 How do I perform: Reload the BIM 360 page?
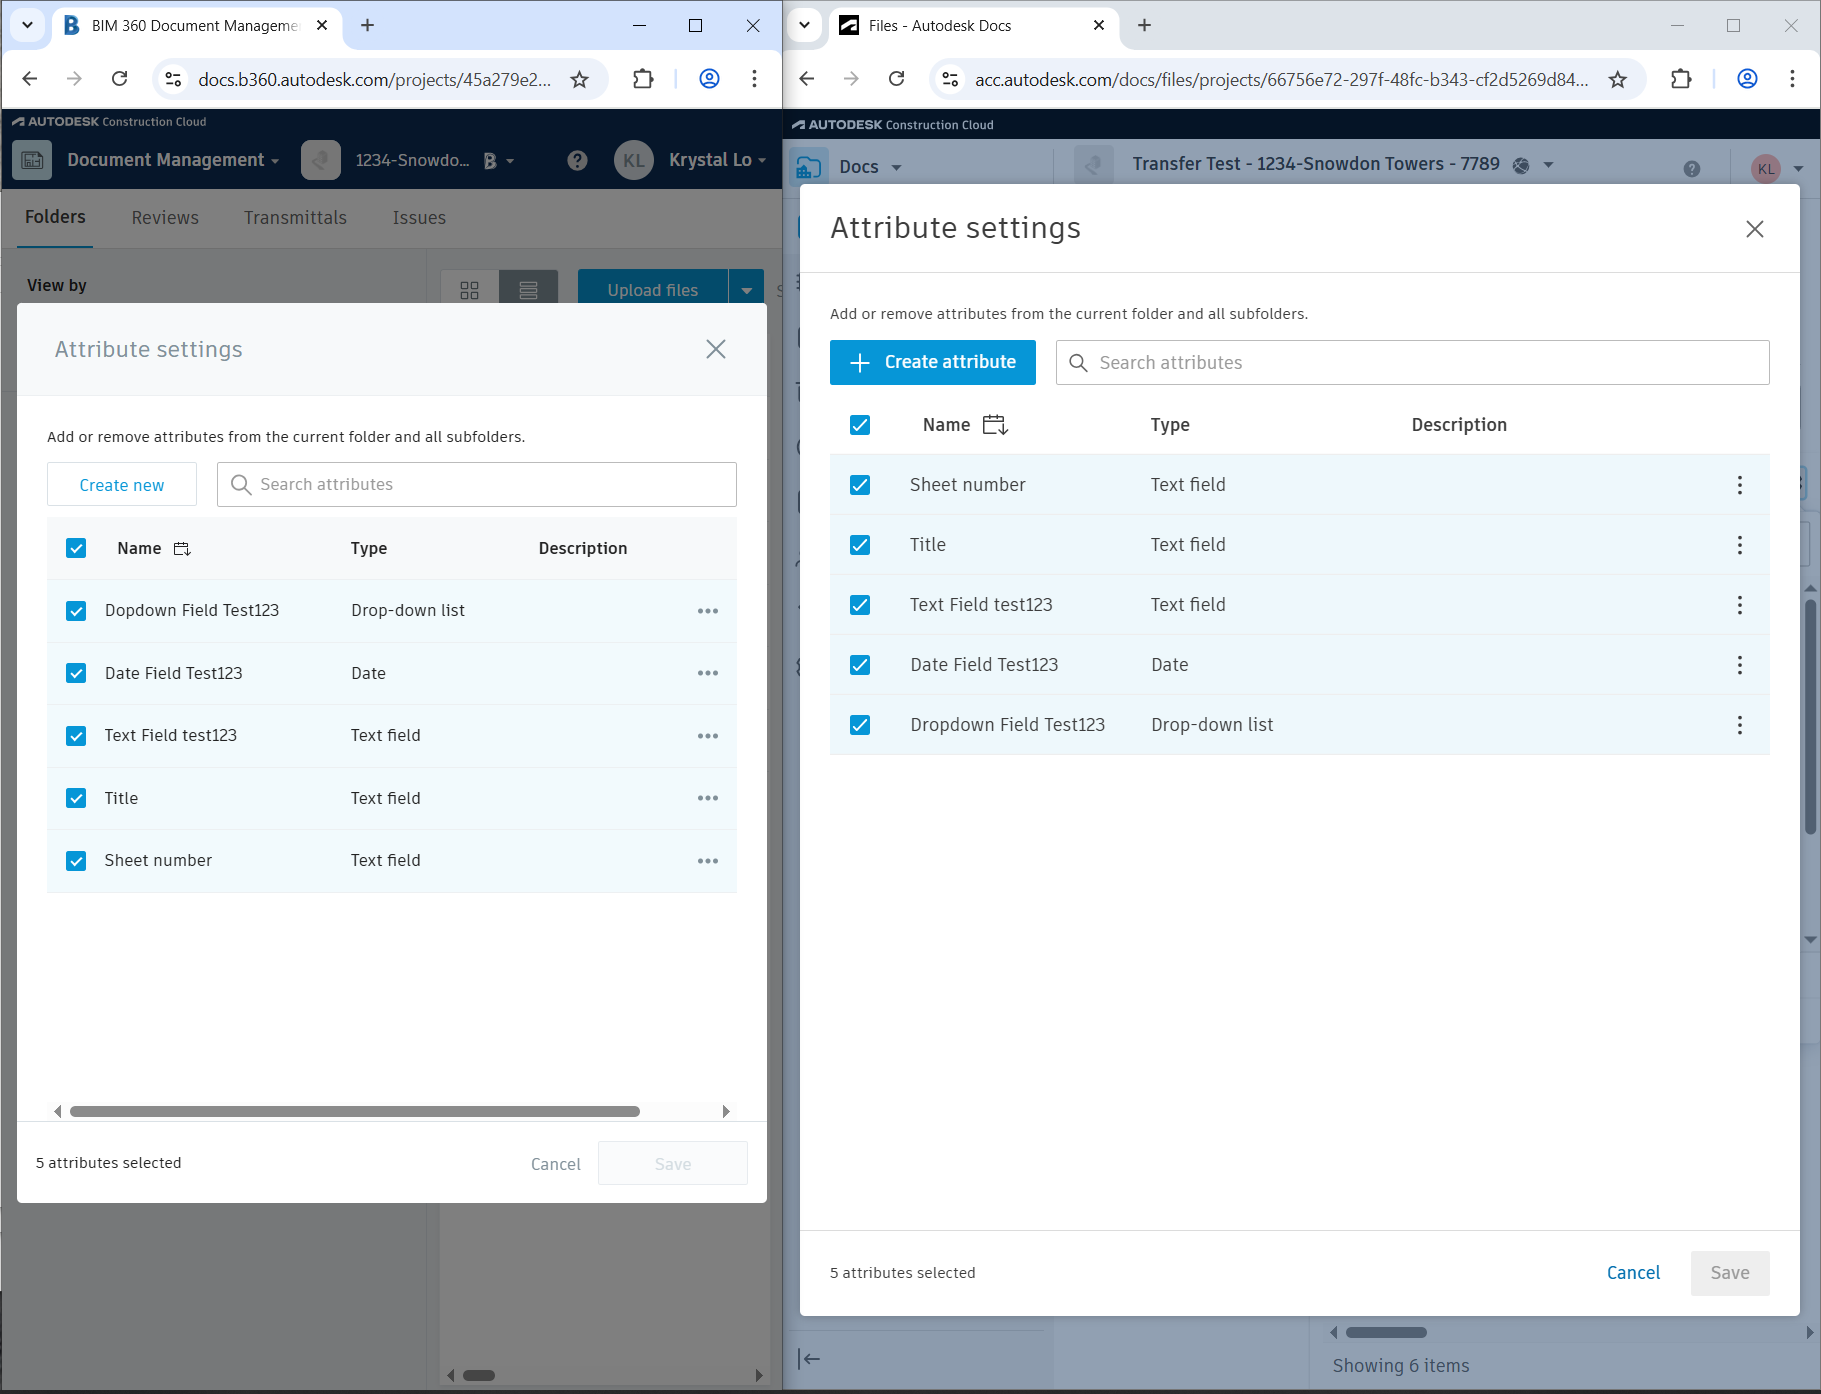point(119,79)
